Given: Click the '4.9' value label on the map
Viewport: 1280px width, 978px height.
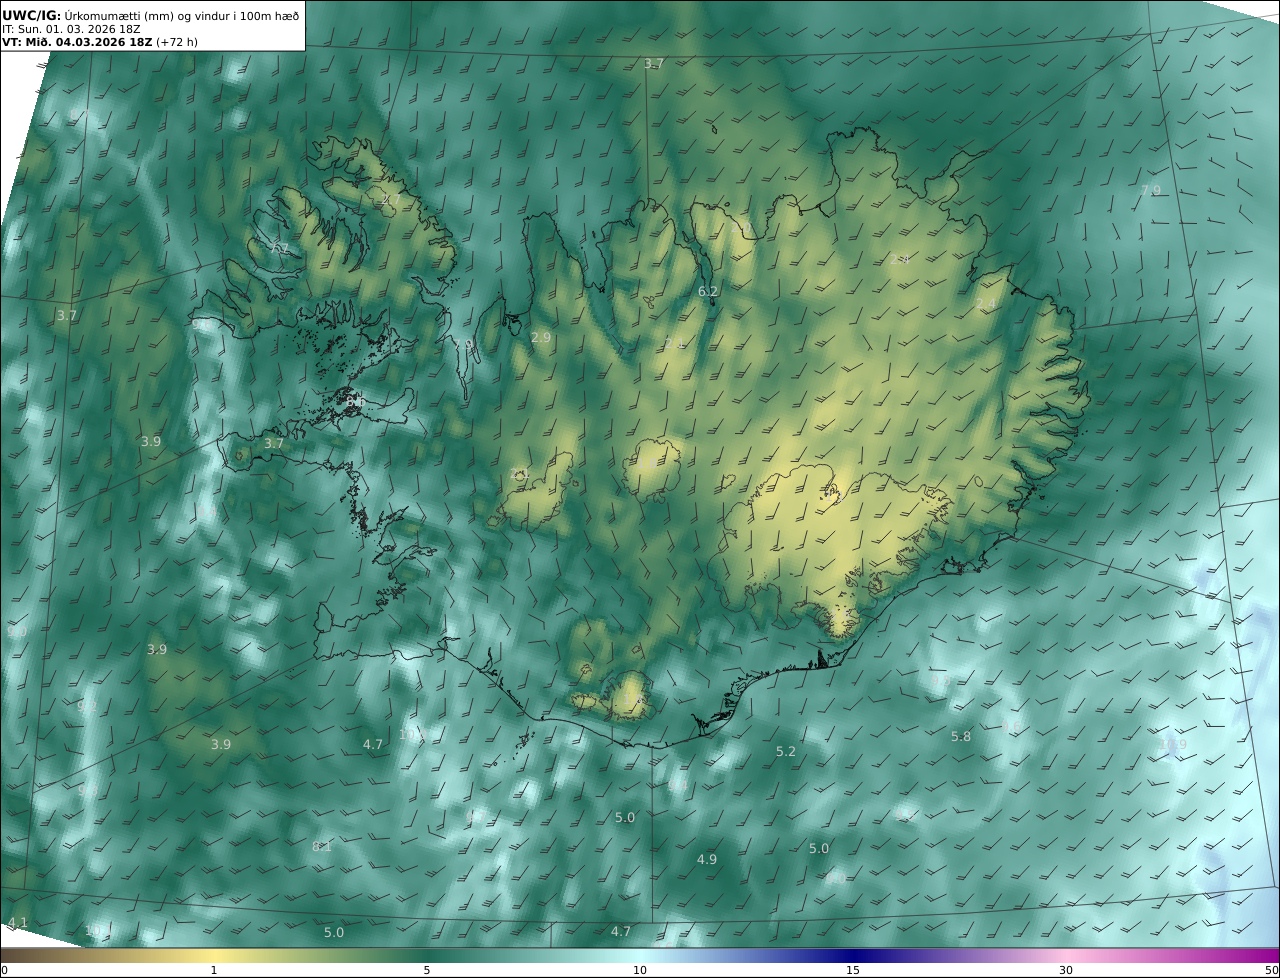Looking at the screenshot, I should (707, 859).
